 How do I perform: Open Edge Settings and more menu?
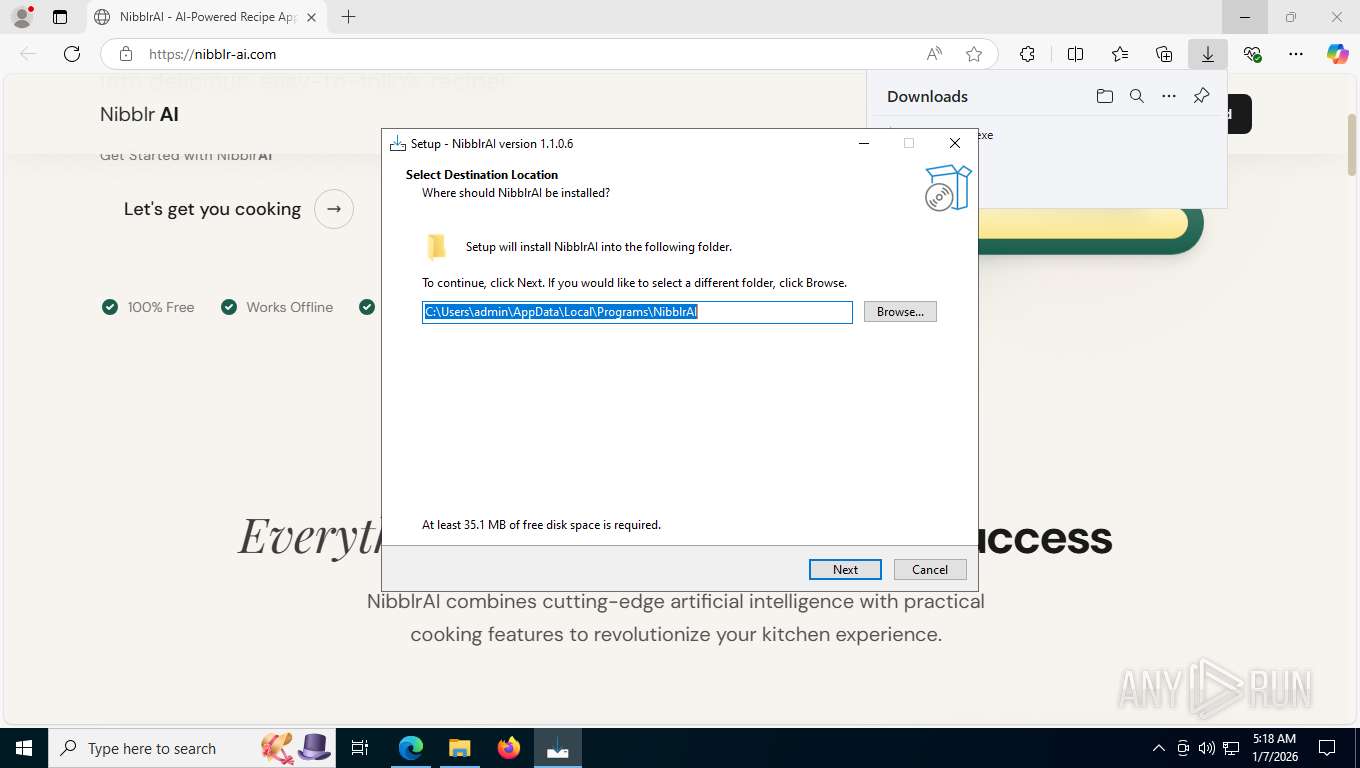tap(1296, 54)
